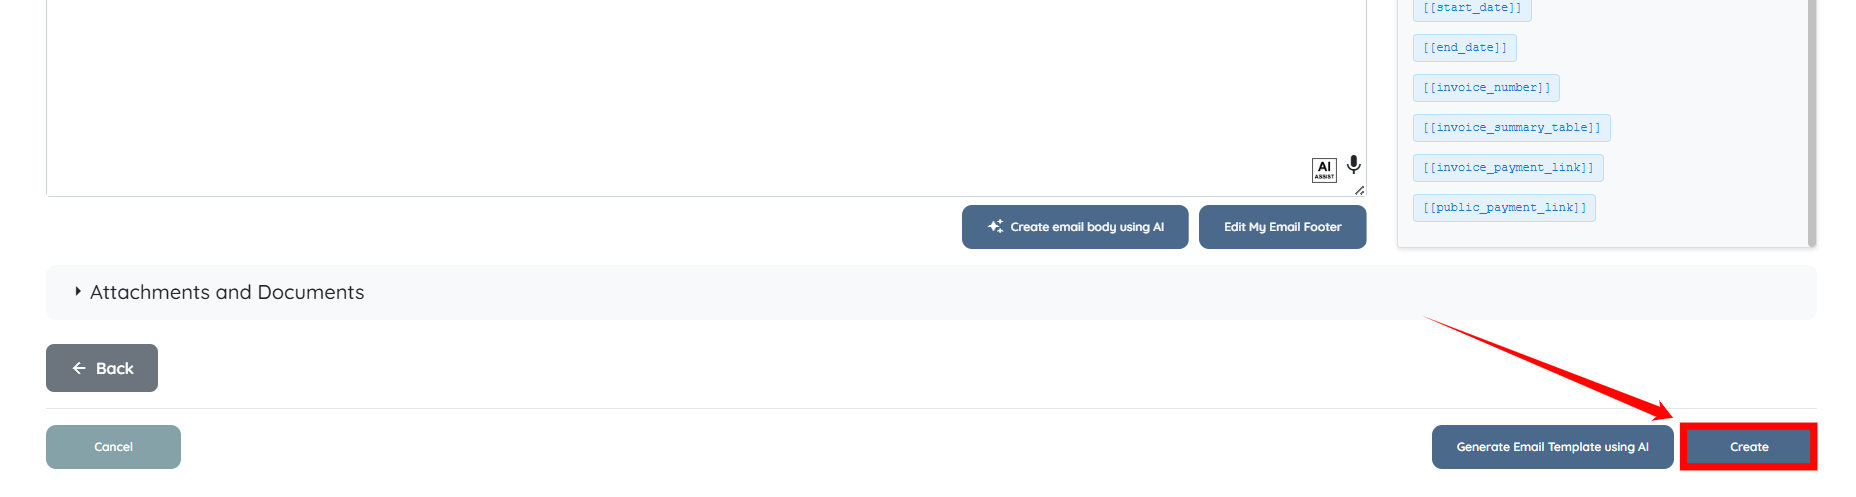Activate the microphone voice input icon
Image resolution: width=1856 pixels, height=497 pixels.
tap(1353, 165)
